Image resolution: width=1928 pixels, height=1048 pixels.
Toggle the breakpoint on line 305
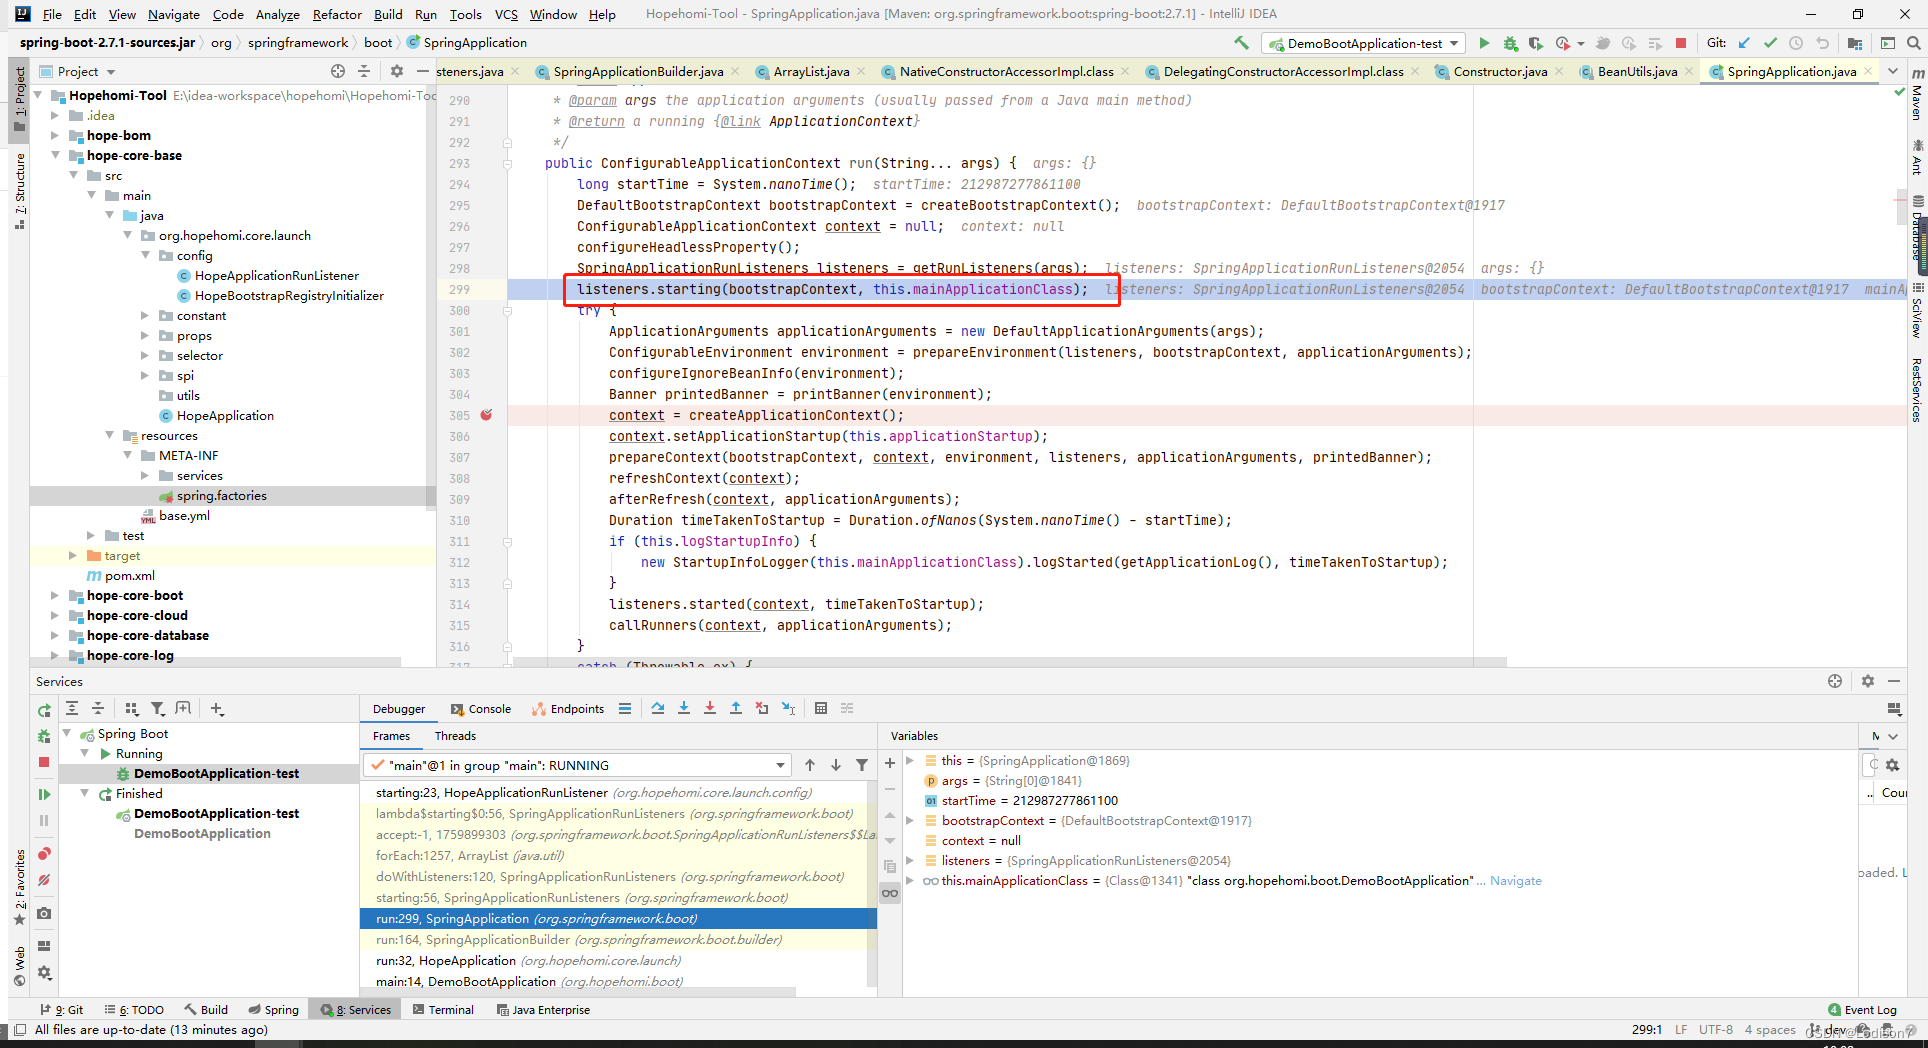coord(487,415)
